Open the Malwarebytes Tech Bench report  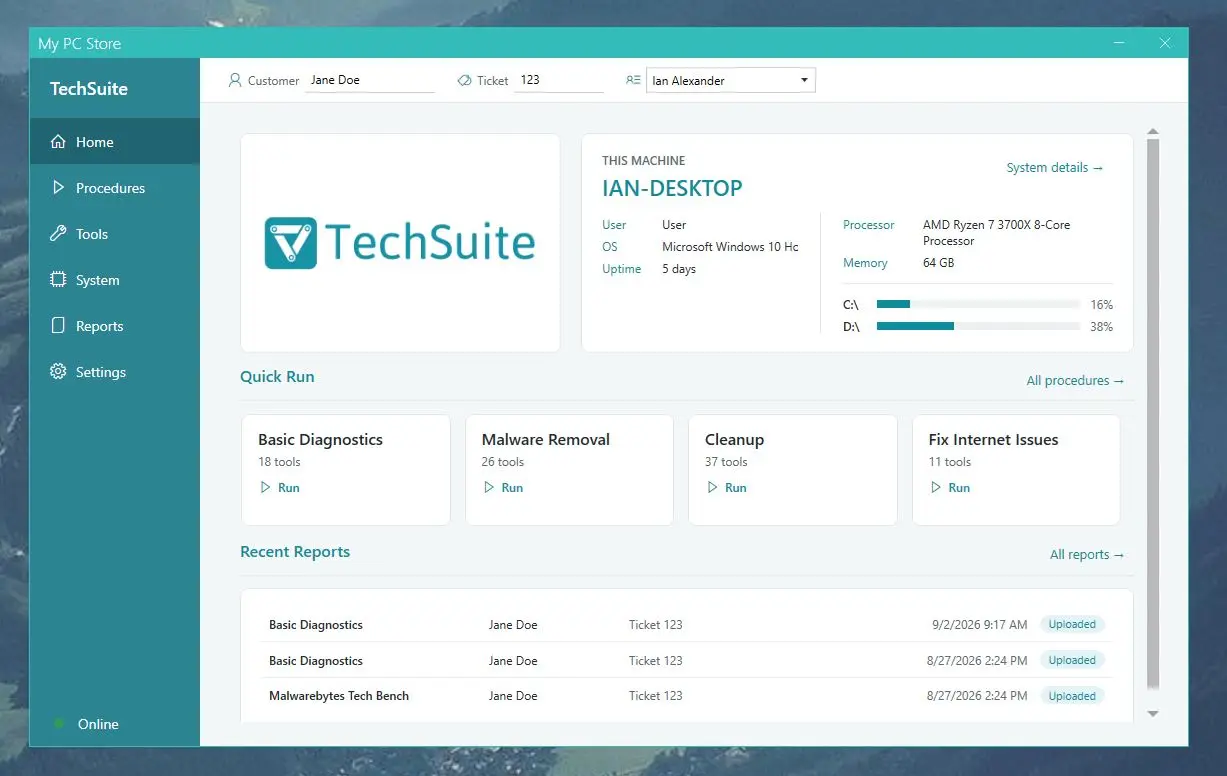(687, 696)
